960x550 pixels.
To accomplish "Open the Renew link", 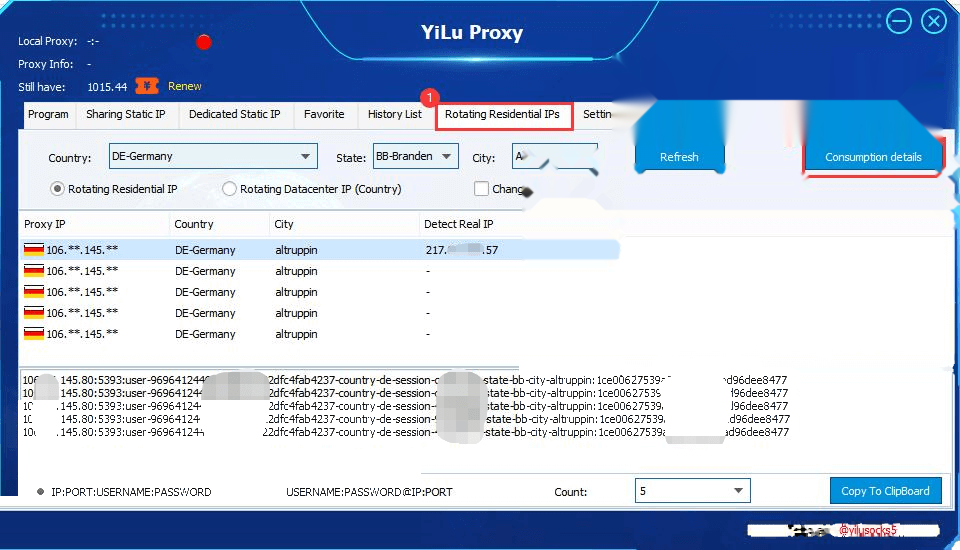I will coord(184,86).
